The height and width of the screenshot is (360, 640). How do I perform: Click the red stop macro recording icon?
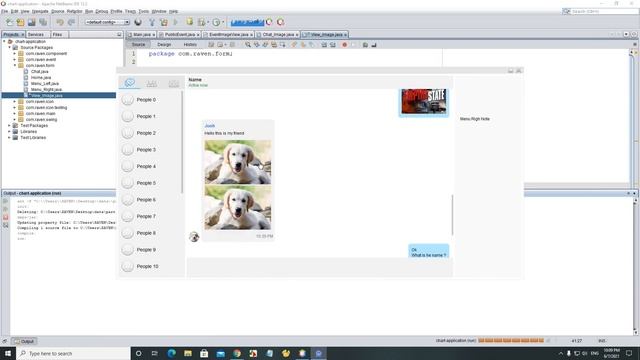tap(344, 44)
